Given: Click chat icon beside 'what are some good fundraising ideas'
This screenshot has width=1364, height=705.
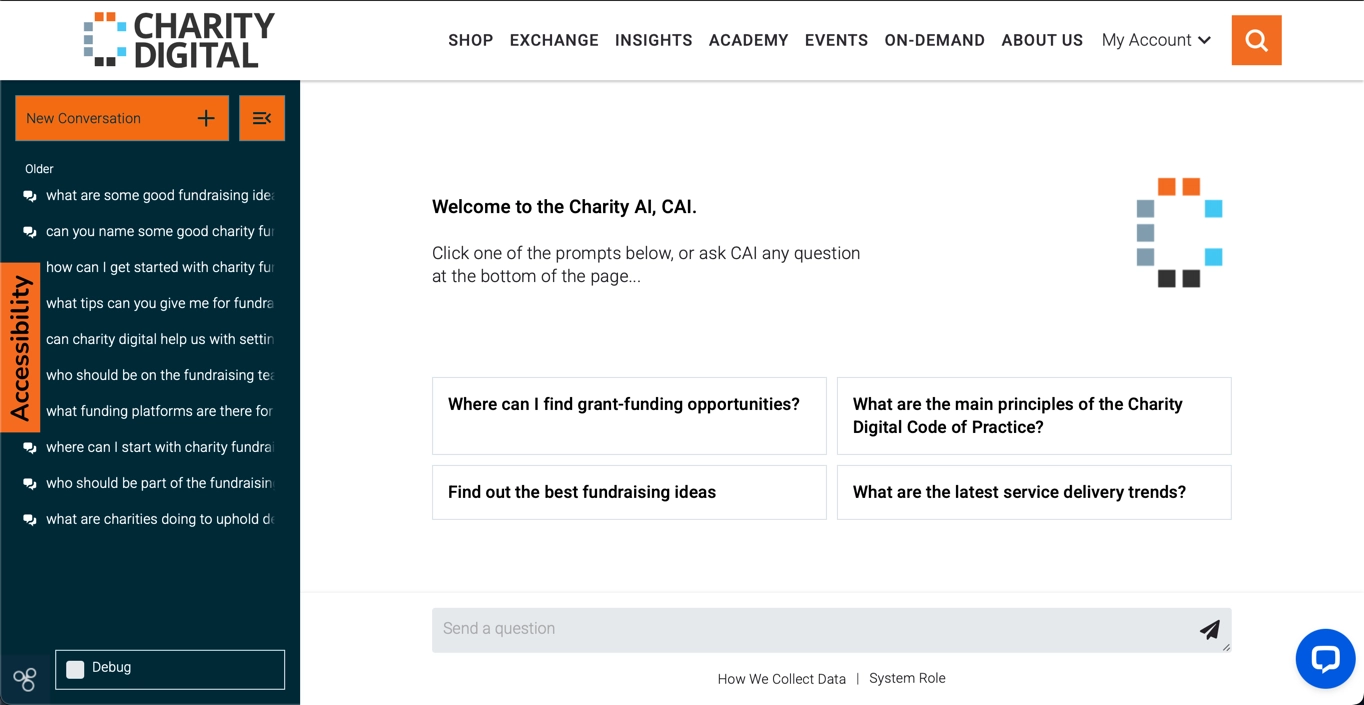Looking at the screenshot, I should click(30, 196).
